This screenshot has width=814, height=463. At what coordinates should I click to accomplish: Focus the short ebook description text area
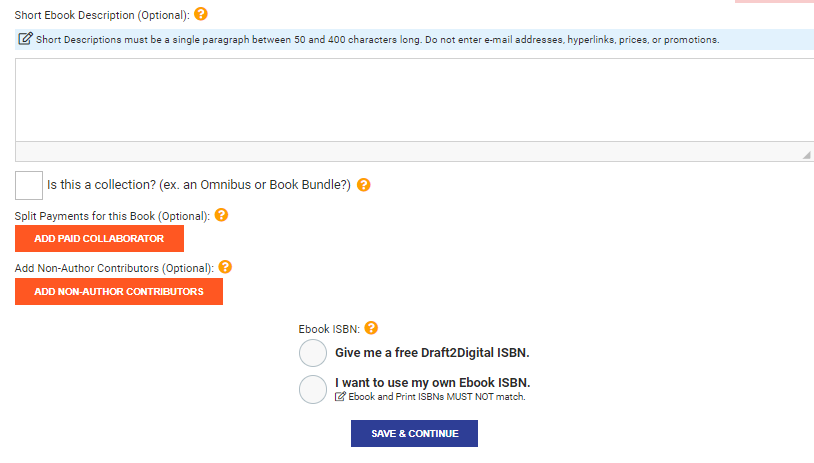click(x=412, y=100)
